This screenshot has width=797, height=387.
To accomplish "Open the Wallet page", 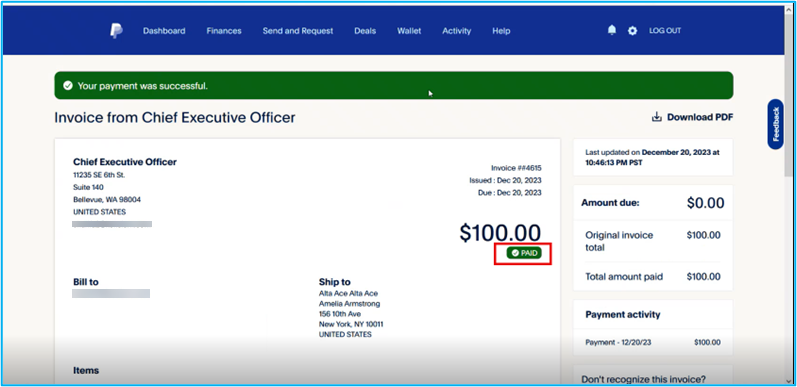I will (409, 31).
